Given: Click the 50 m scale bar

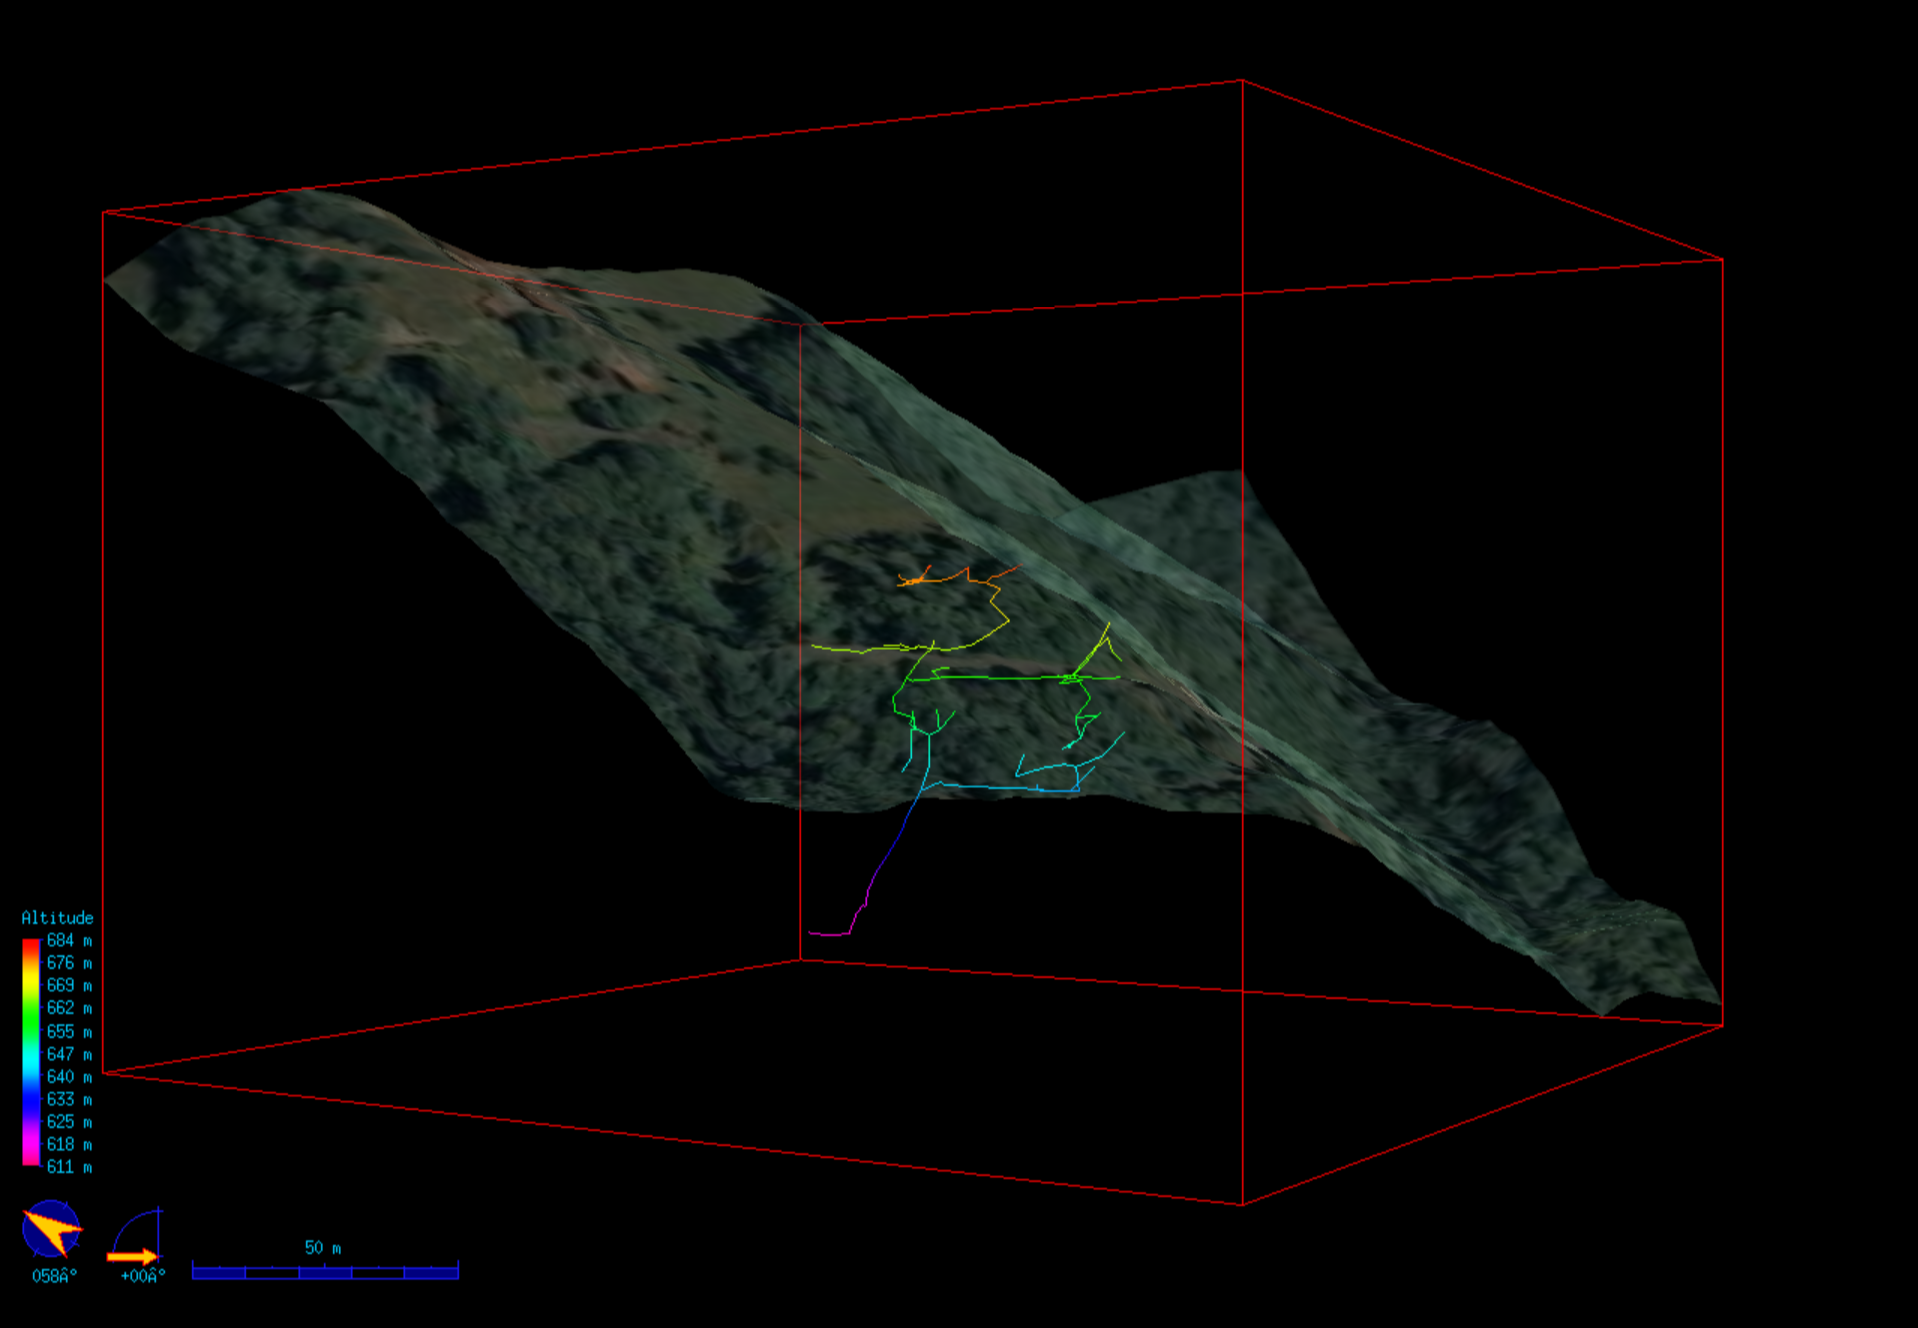Looking at the screenshot, I should click(325, 1271).
